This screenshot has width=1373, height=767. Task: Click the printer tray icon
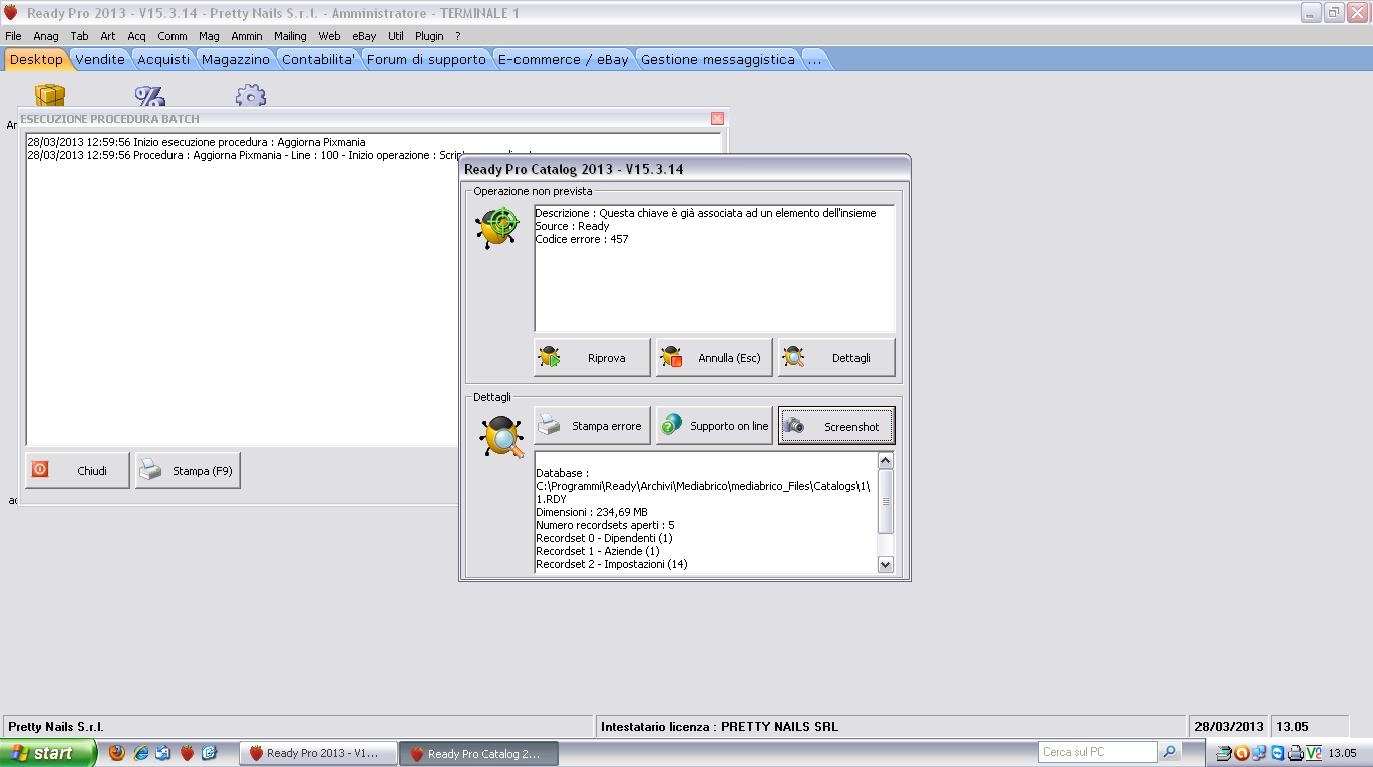(x=1295, y=753)
